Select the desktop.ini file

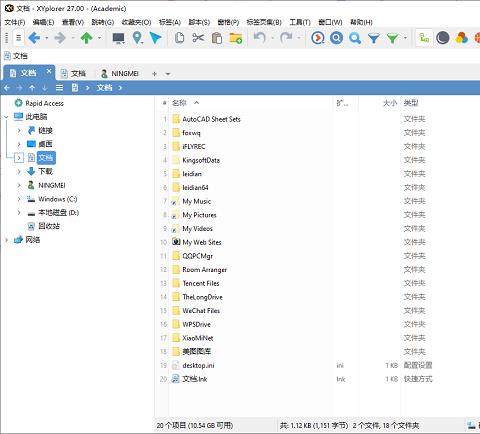tap(198, 365)
